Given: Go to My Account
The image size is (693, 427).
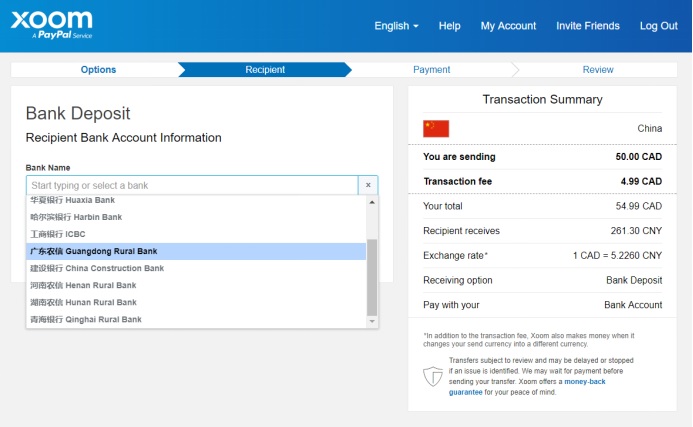Looking at the screenshot, I should (x=508, y=26).
